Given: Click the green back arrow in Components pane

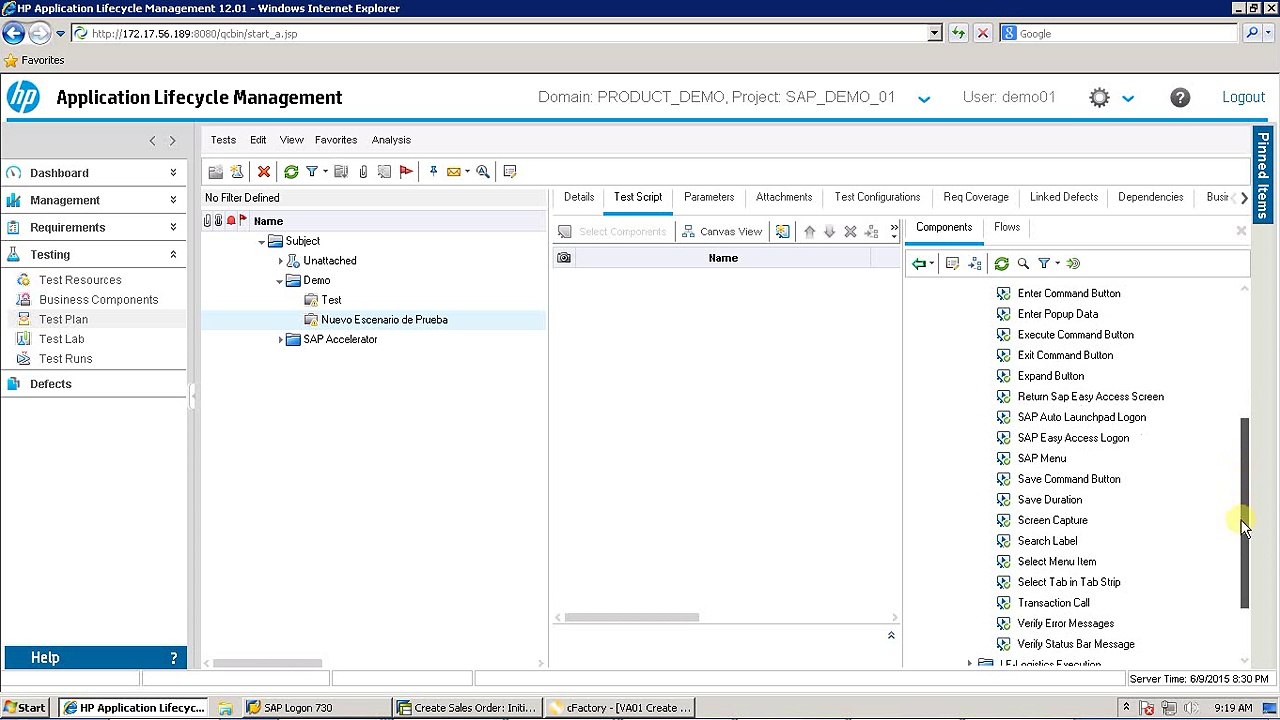Looking at the screenshot, I should [x=918, y=264].
